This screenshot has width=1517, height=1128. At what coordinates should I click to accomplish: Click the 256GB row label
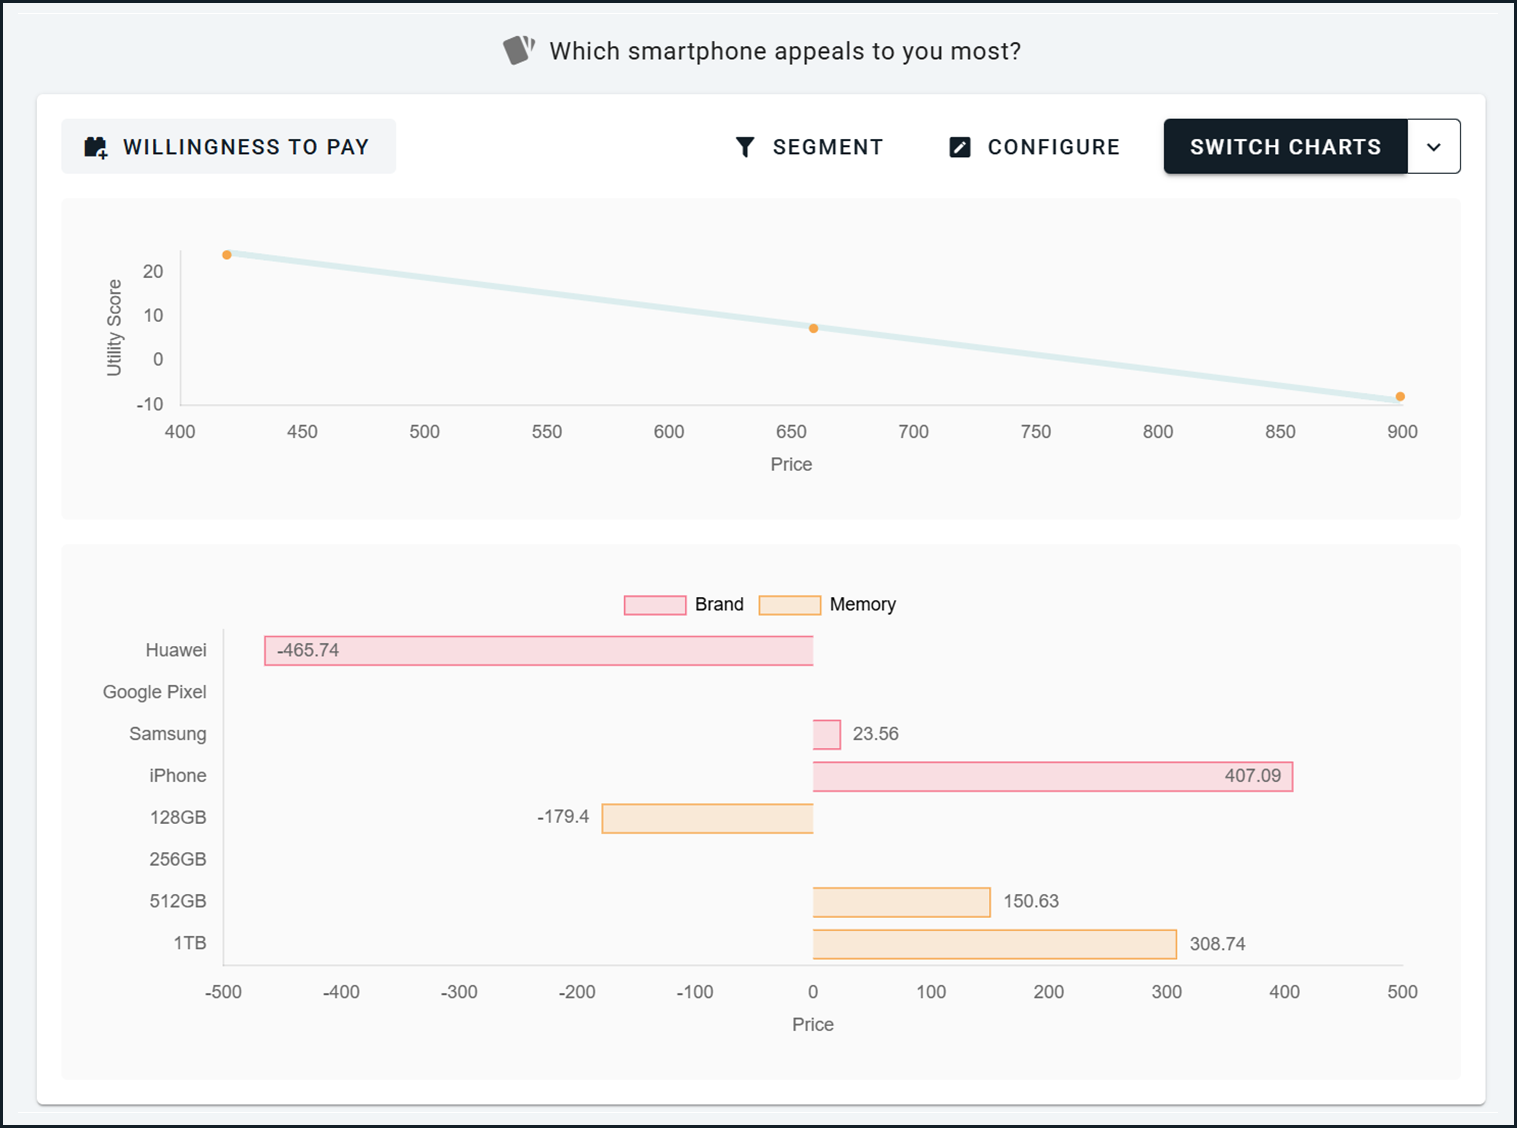178,859
